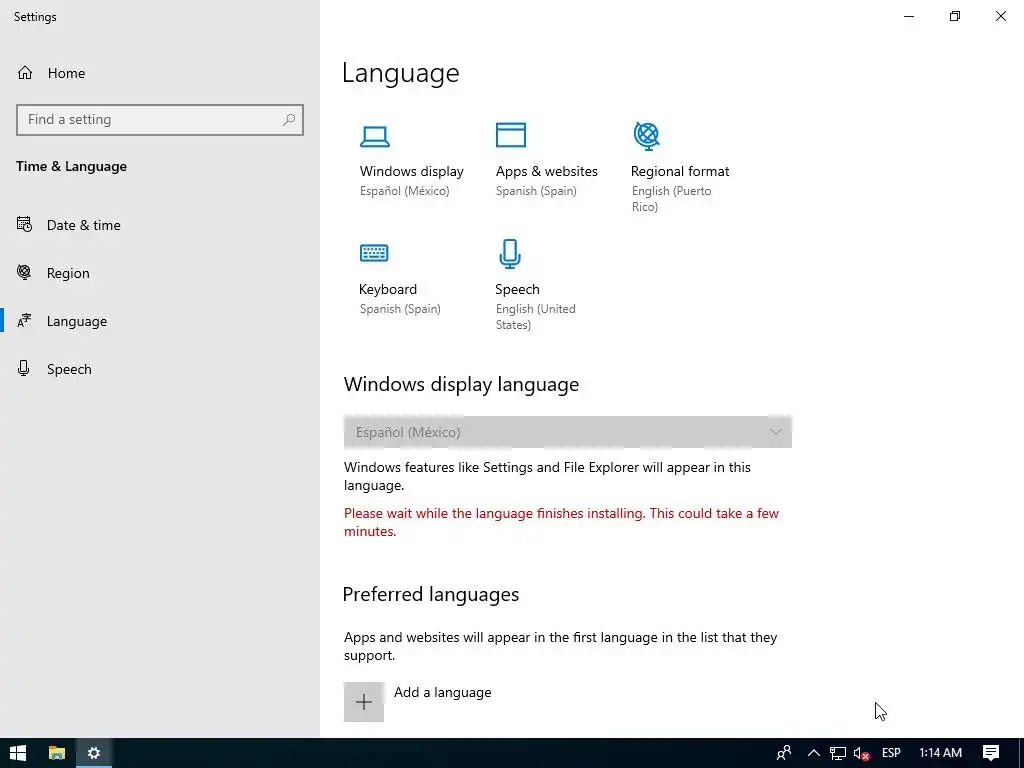Open Action Center notifications icon
Image resolution: width=1024 pixels, height=768 pixels.
[x=991, y=753]
